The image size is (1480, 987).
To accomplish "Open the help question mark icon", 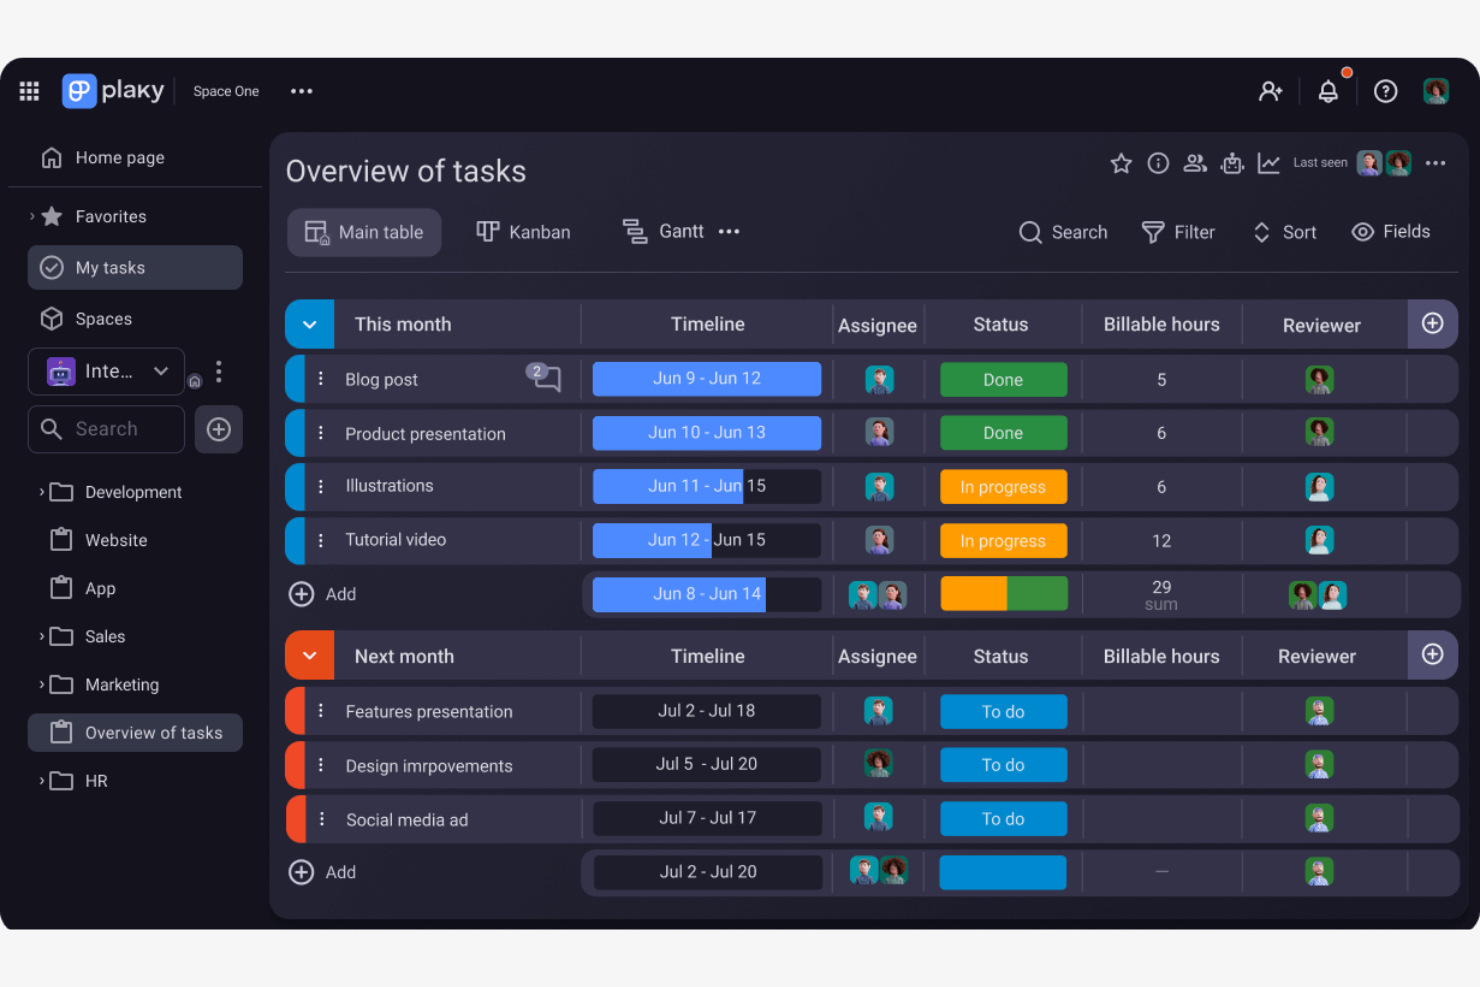I will pyautogui.click(x=1386, y=90).
